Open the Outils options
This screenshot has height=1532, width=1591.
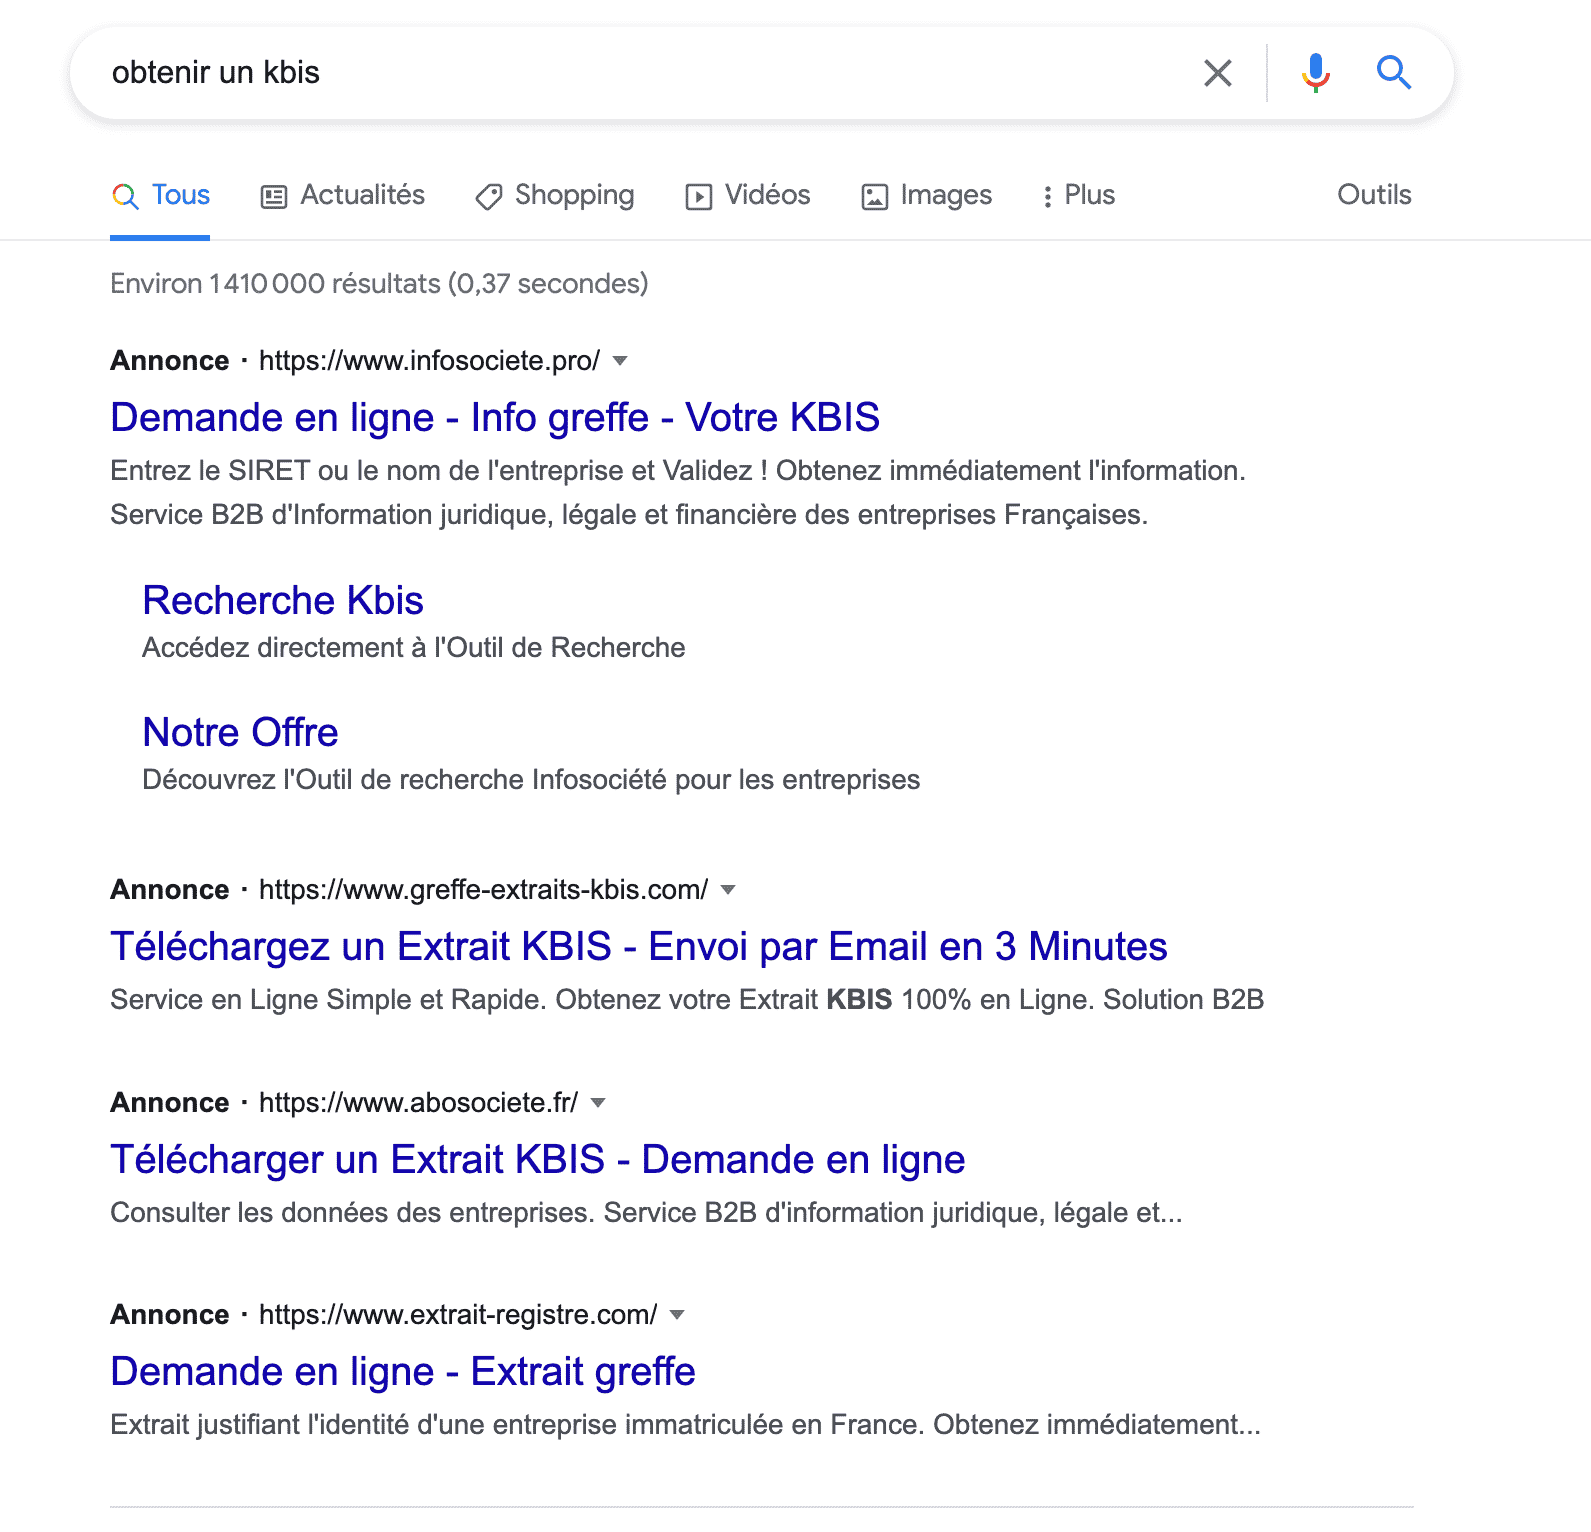(1374, 195)
